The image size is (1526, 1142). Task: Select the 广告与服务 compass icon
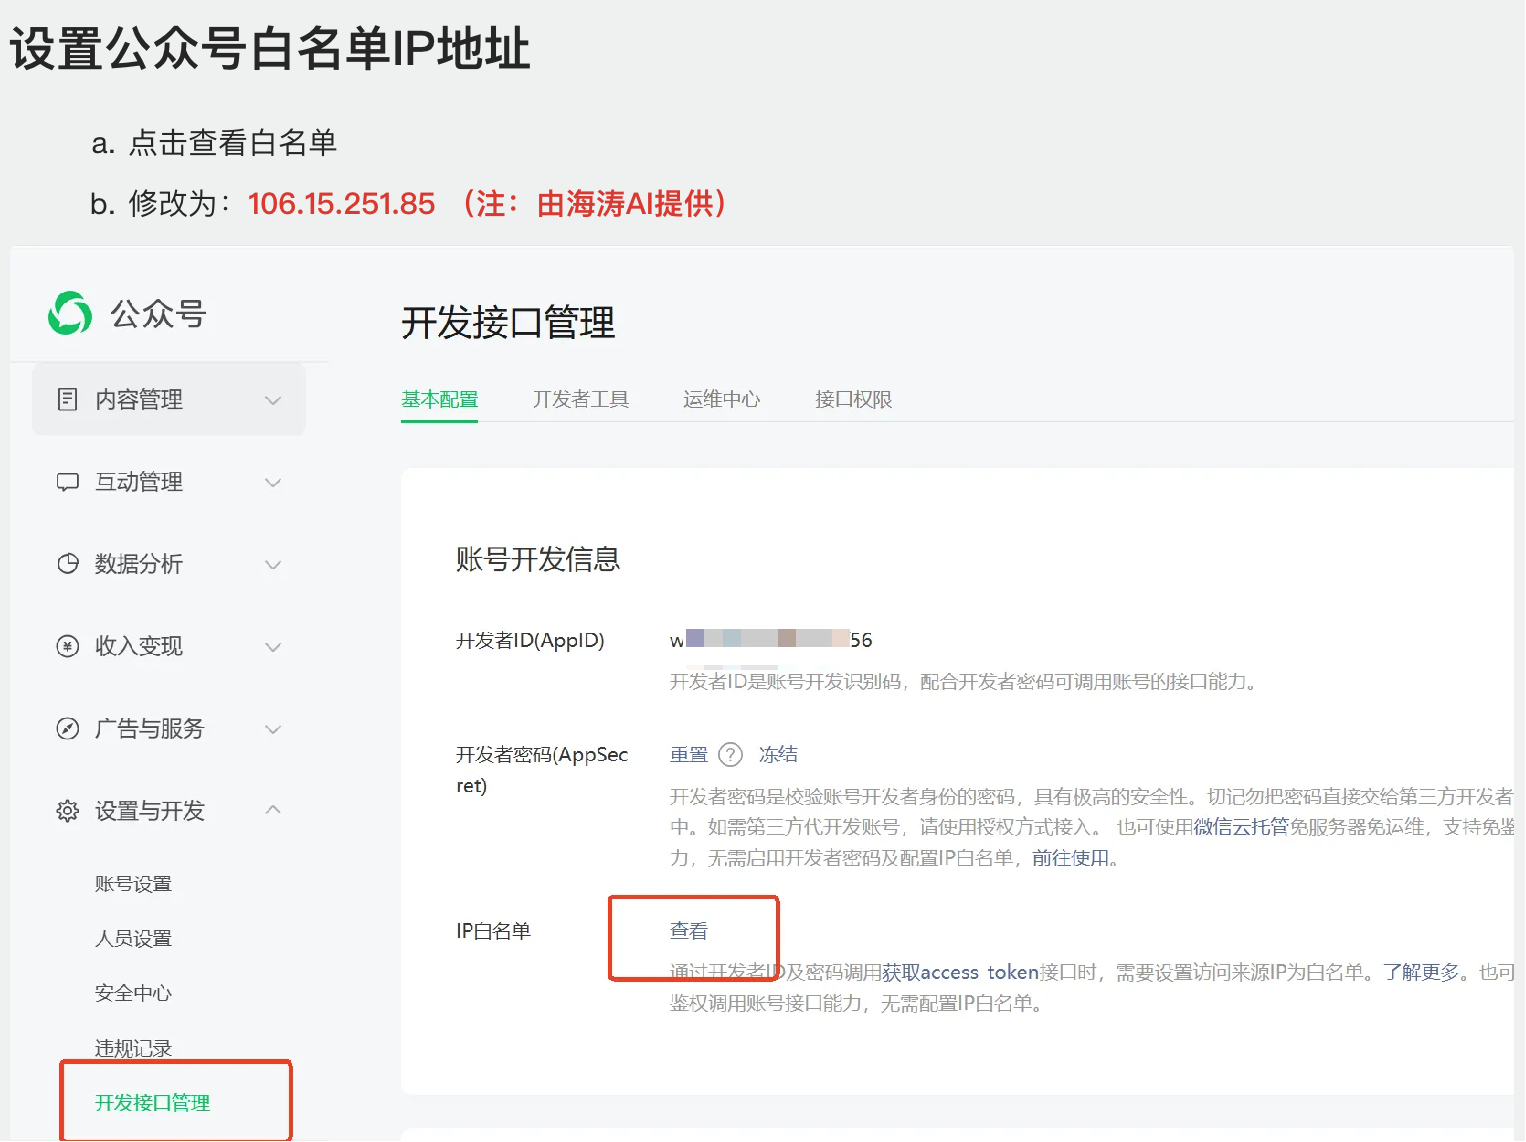(x=66, y=729)
